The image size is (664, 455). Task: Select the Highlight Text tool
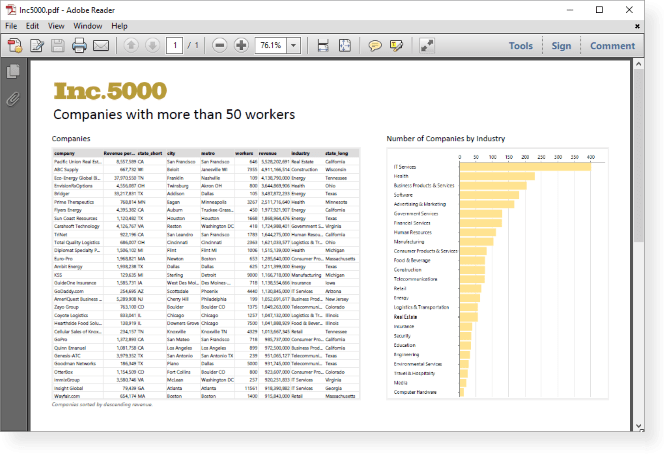pyautogui.click(x=396, y=45)
